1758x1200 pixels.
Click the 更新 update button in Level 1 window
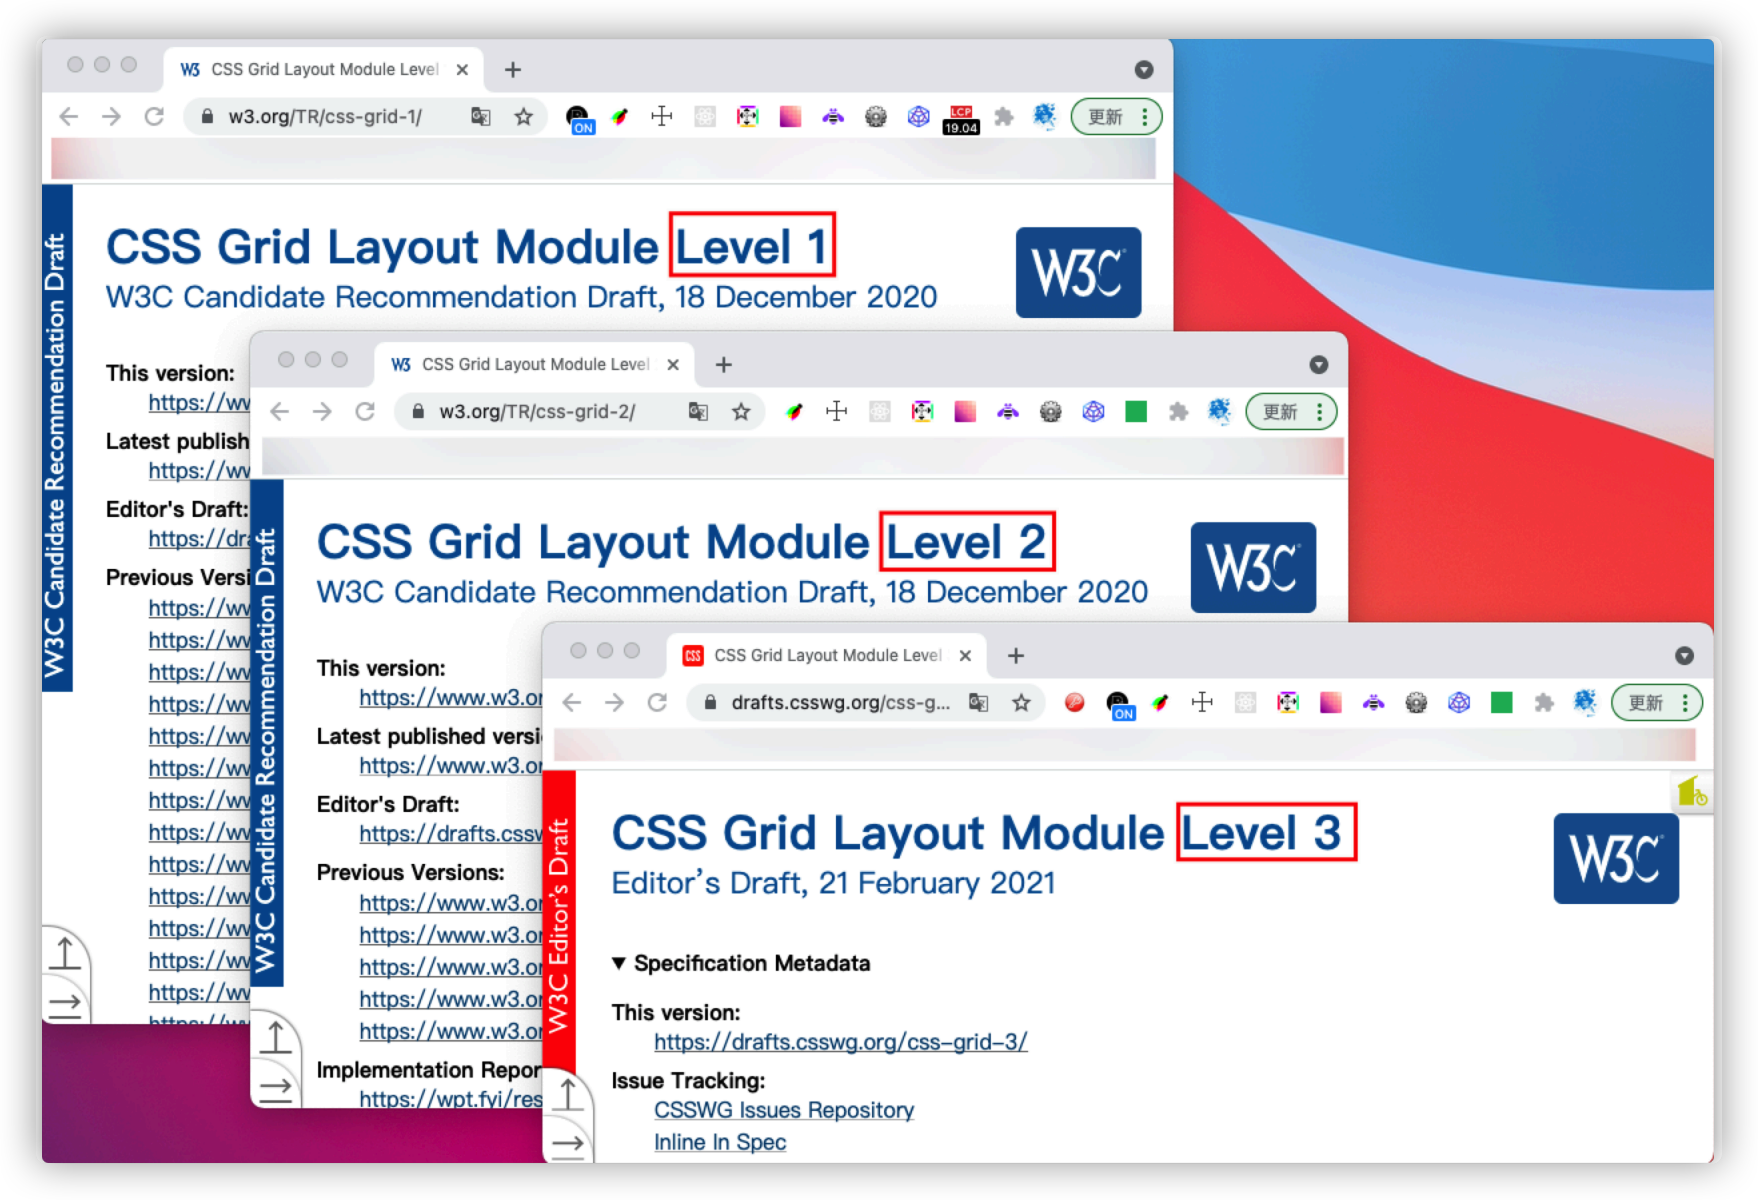pyautogui.click(x=1117, y=117)
